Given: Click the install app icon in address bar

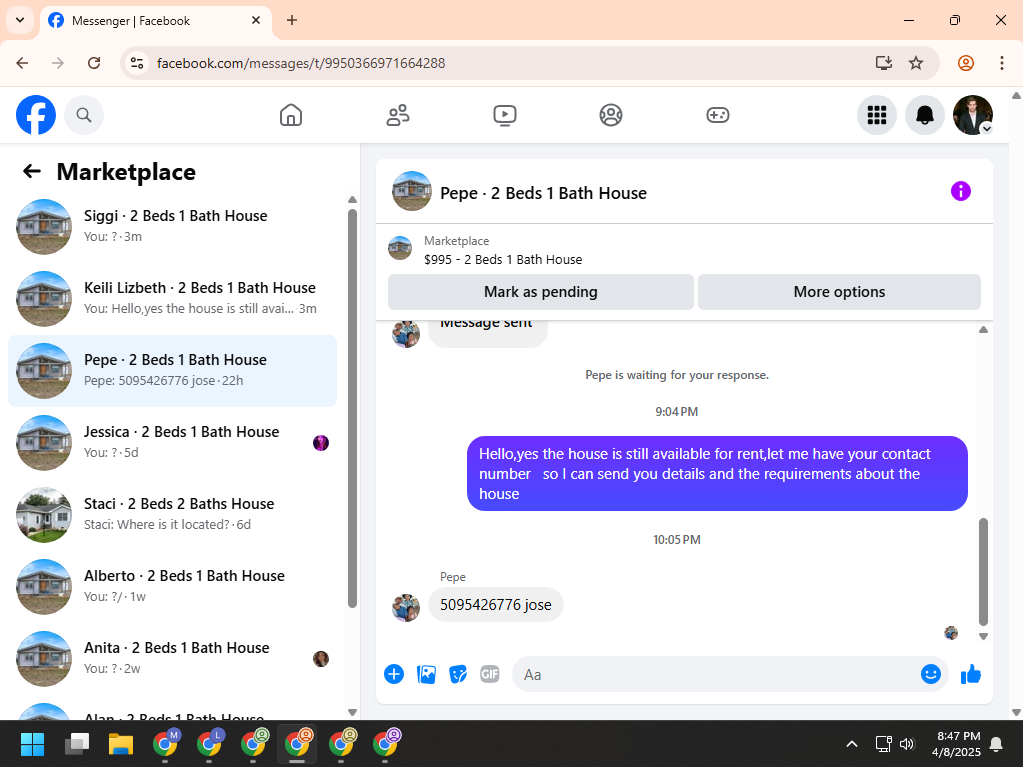Looking at the screenshot, I should coord(883,63).
